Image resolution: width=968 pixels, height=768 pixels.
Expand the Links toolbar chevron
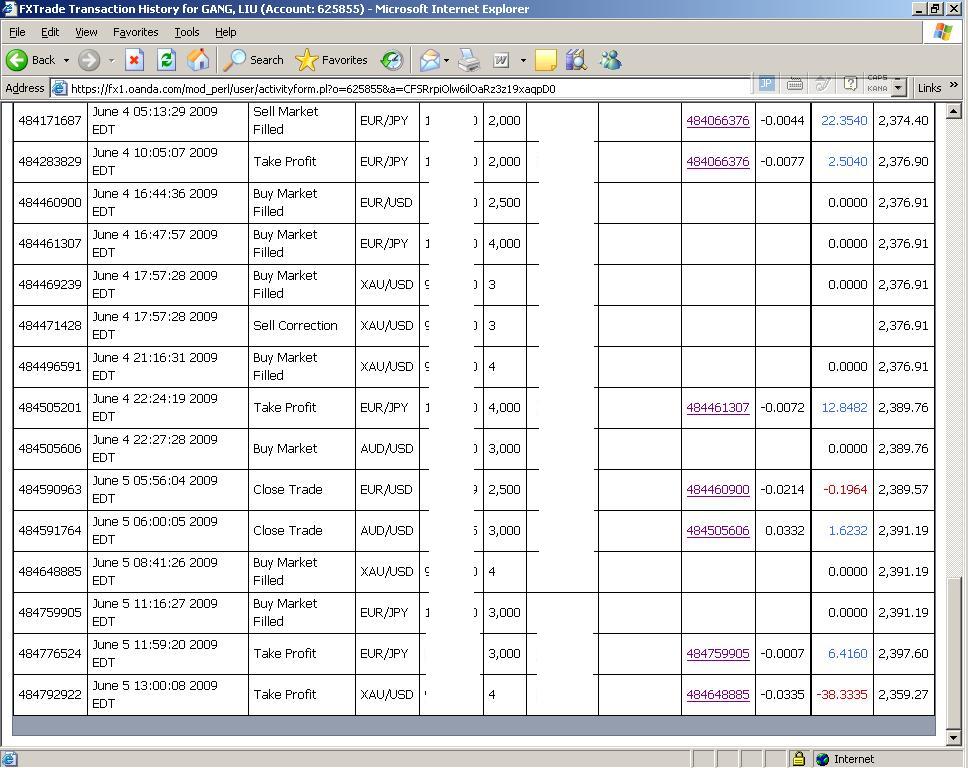pyautogui.click(x=954, y=85)
